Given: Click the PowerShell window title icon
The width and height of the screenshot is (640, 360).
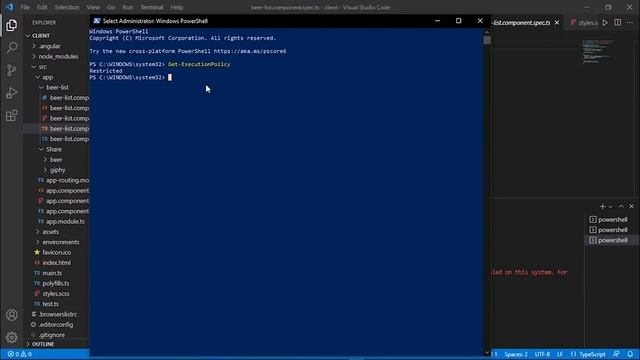Looking at the screenshot, I should point(97,21).
